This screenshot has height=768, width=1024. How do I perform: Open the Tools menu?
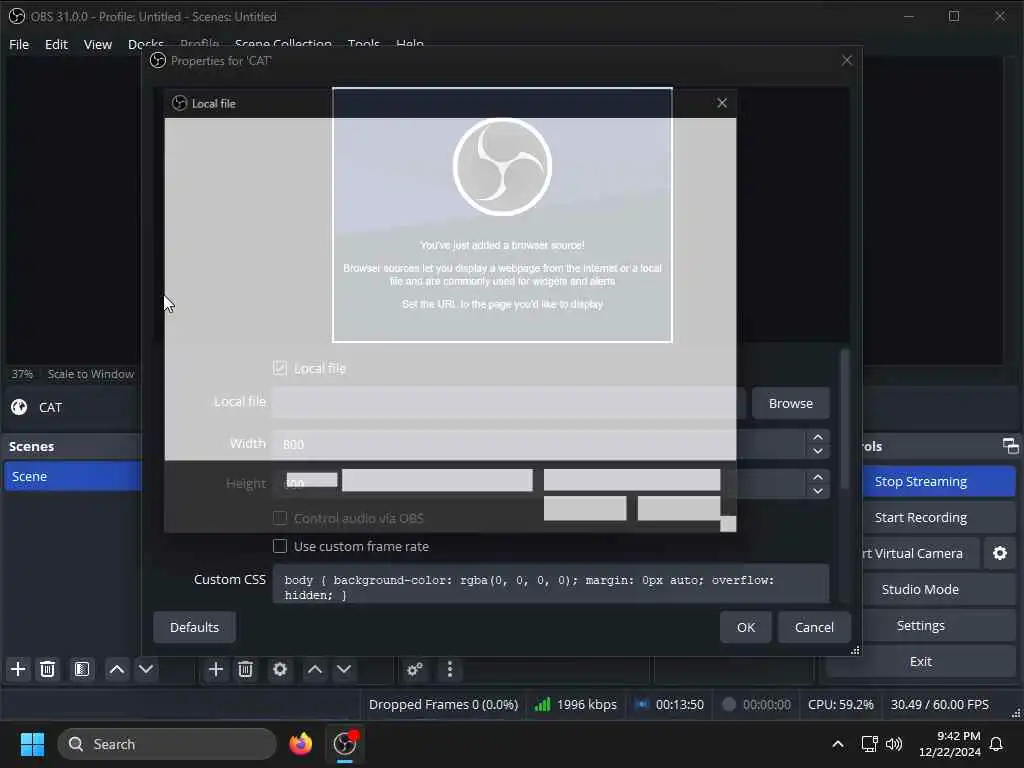364,44
